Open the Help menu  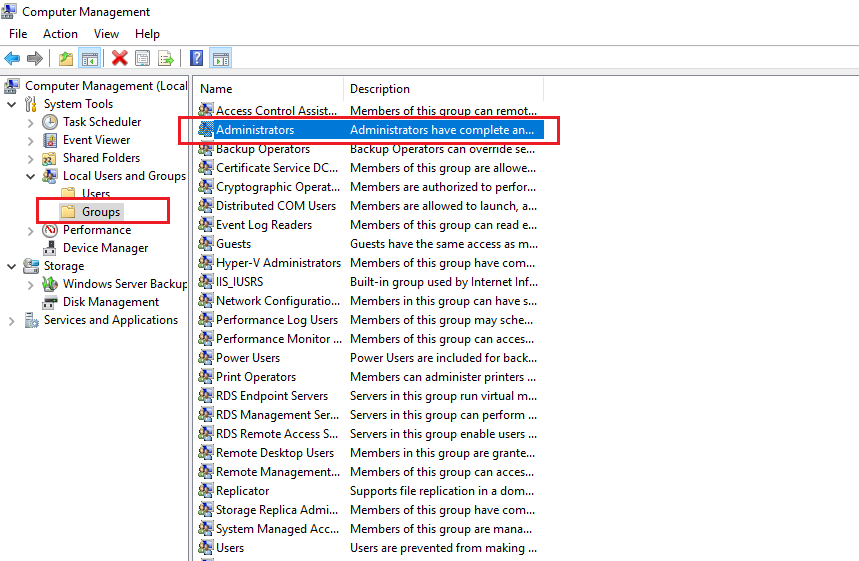pyautogui.click(x=147, y=34)
